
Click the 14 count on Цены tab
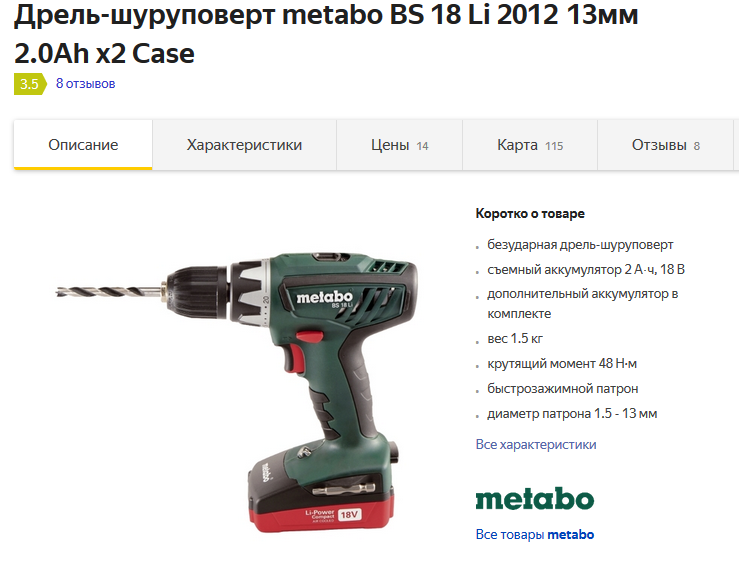tap(422, 146)
